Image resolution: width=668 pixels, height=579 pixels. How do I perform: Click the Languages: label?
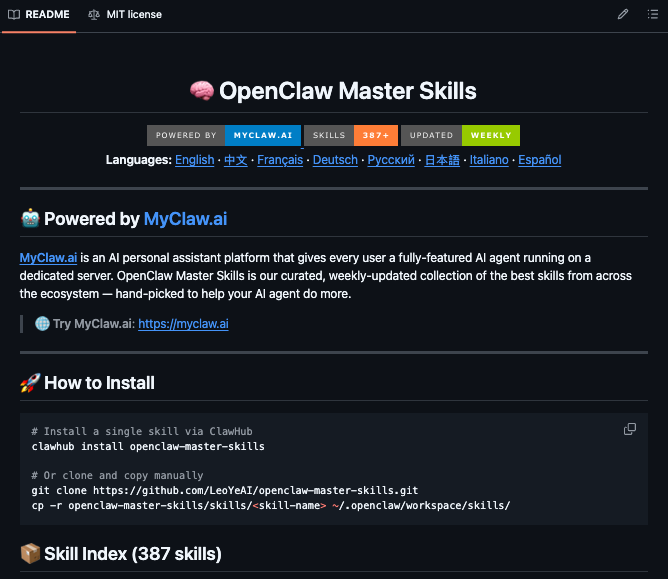(139, 160)
